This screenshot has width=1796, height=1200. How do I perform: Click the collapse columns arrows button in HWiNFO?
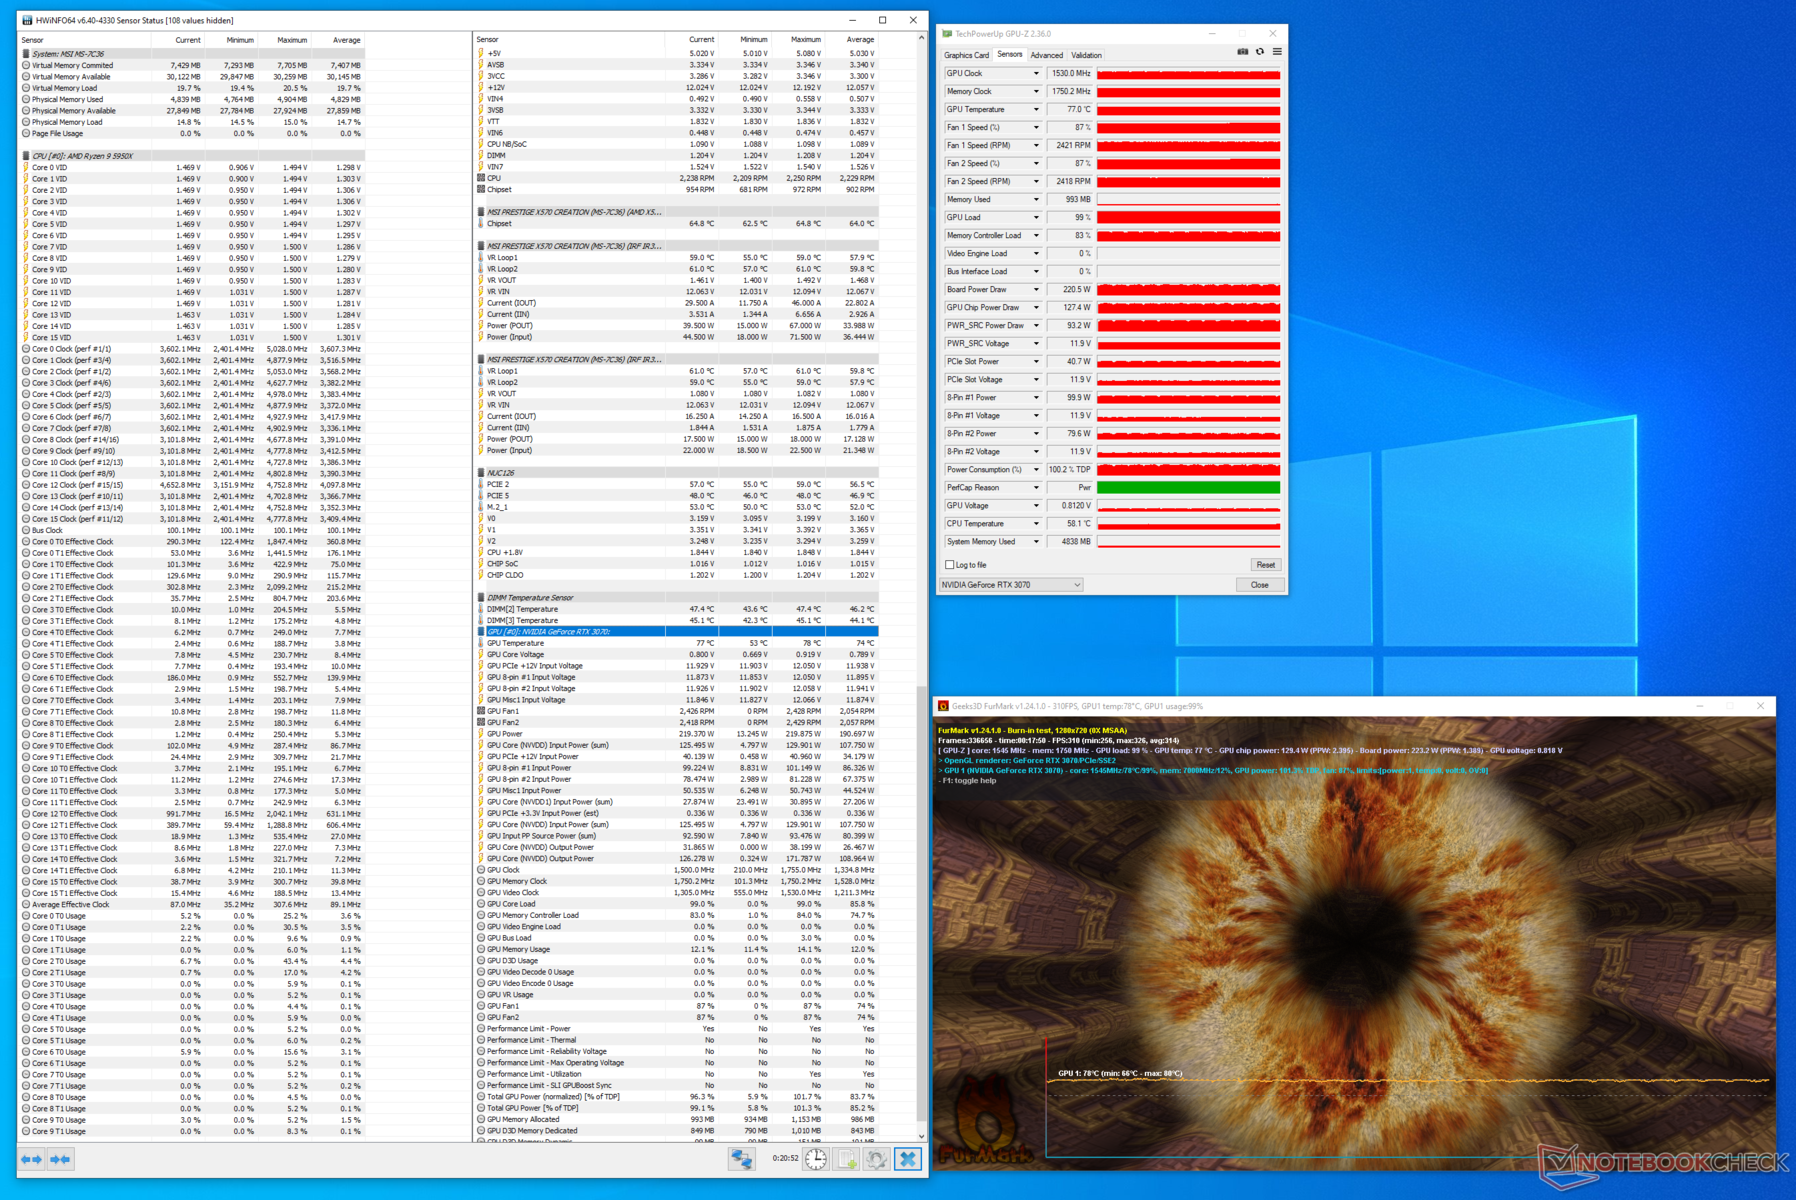[x=60, y=1159]
